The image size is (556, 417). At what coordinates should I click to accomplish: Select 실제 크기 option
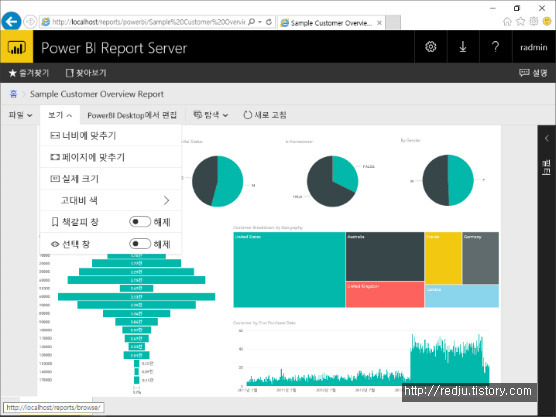pos(111,179)
